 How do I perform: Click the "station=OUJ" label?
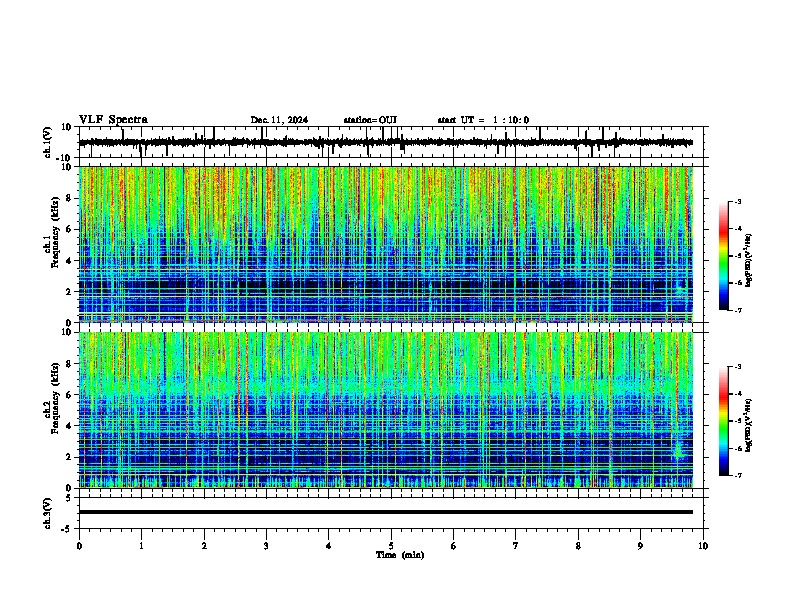click(x=370, y=120)
